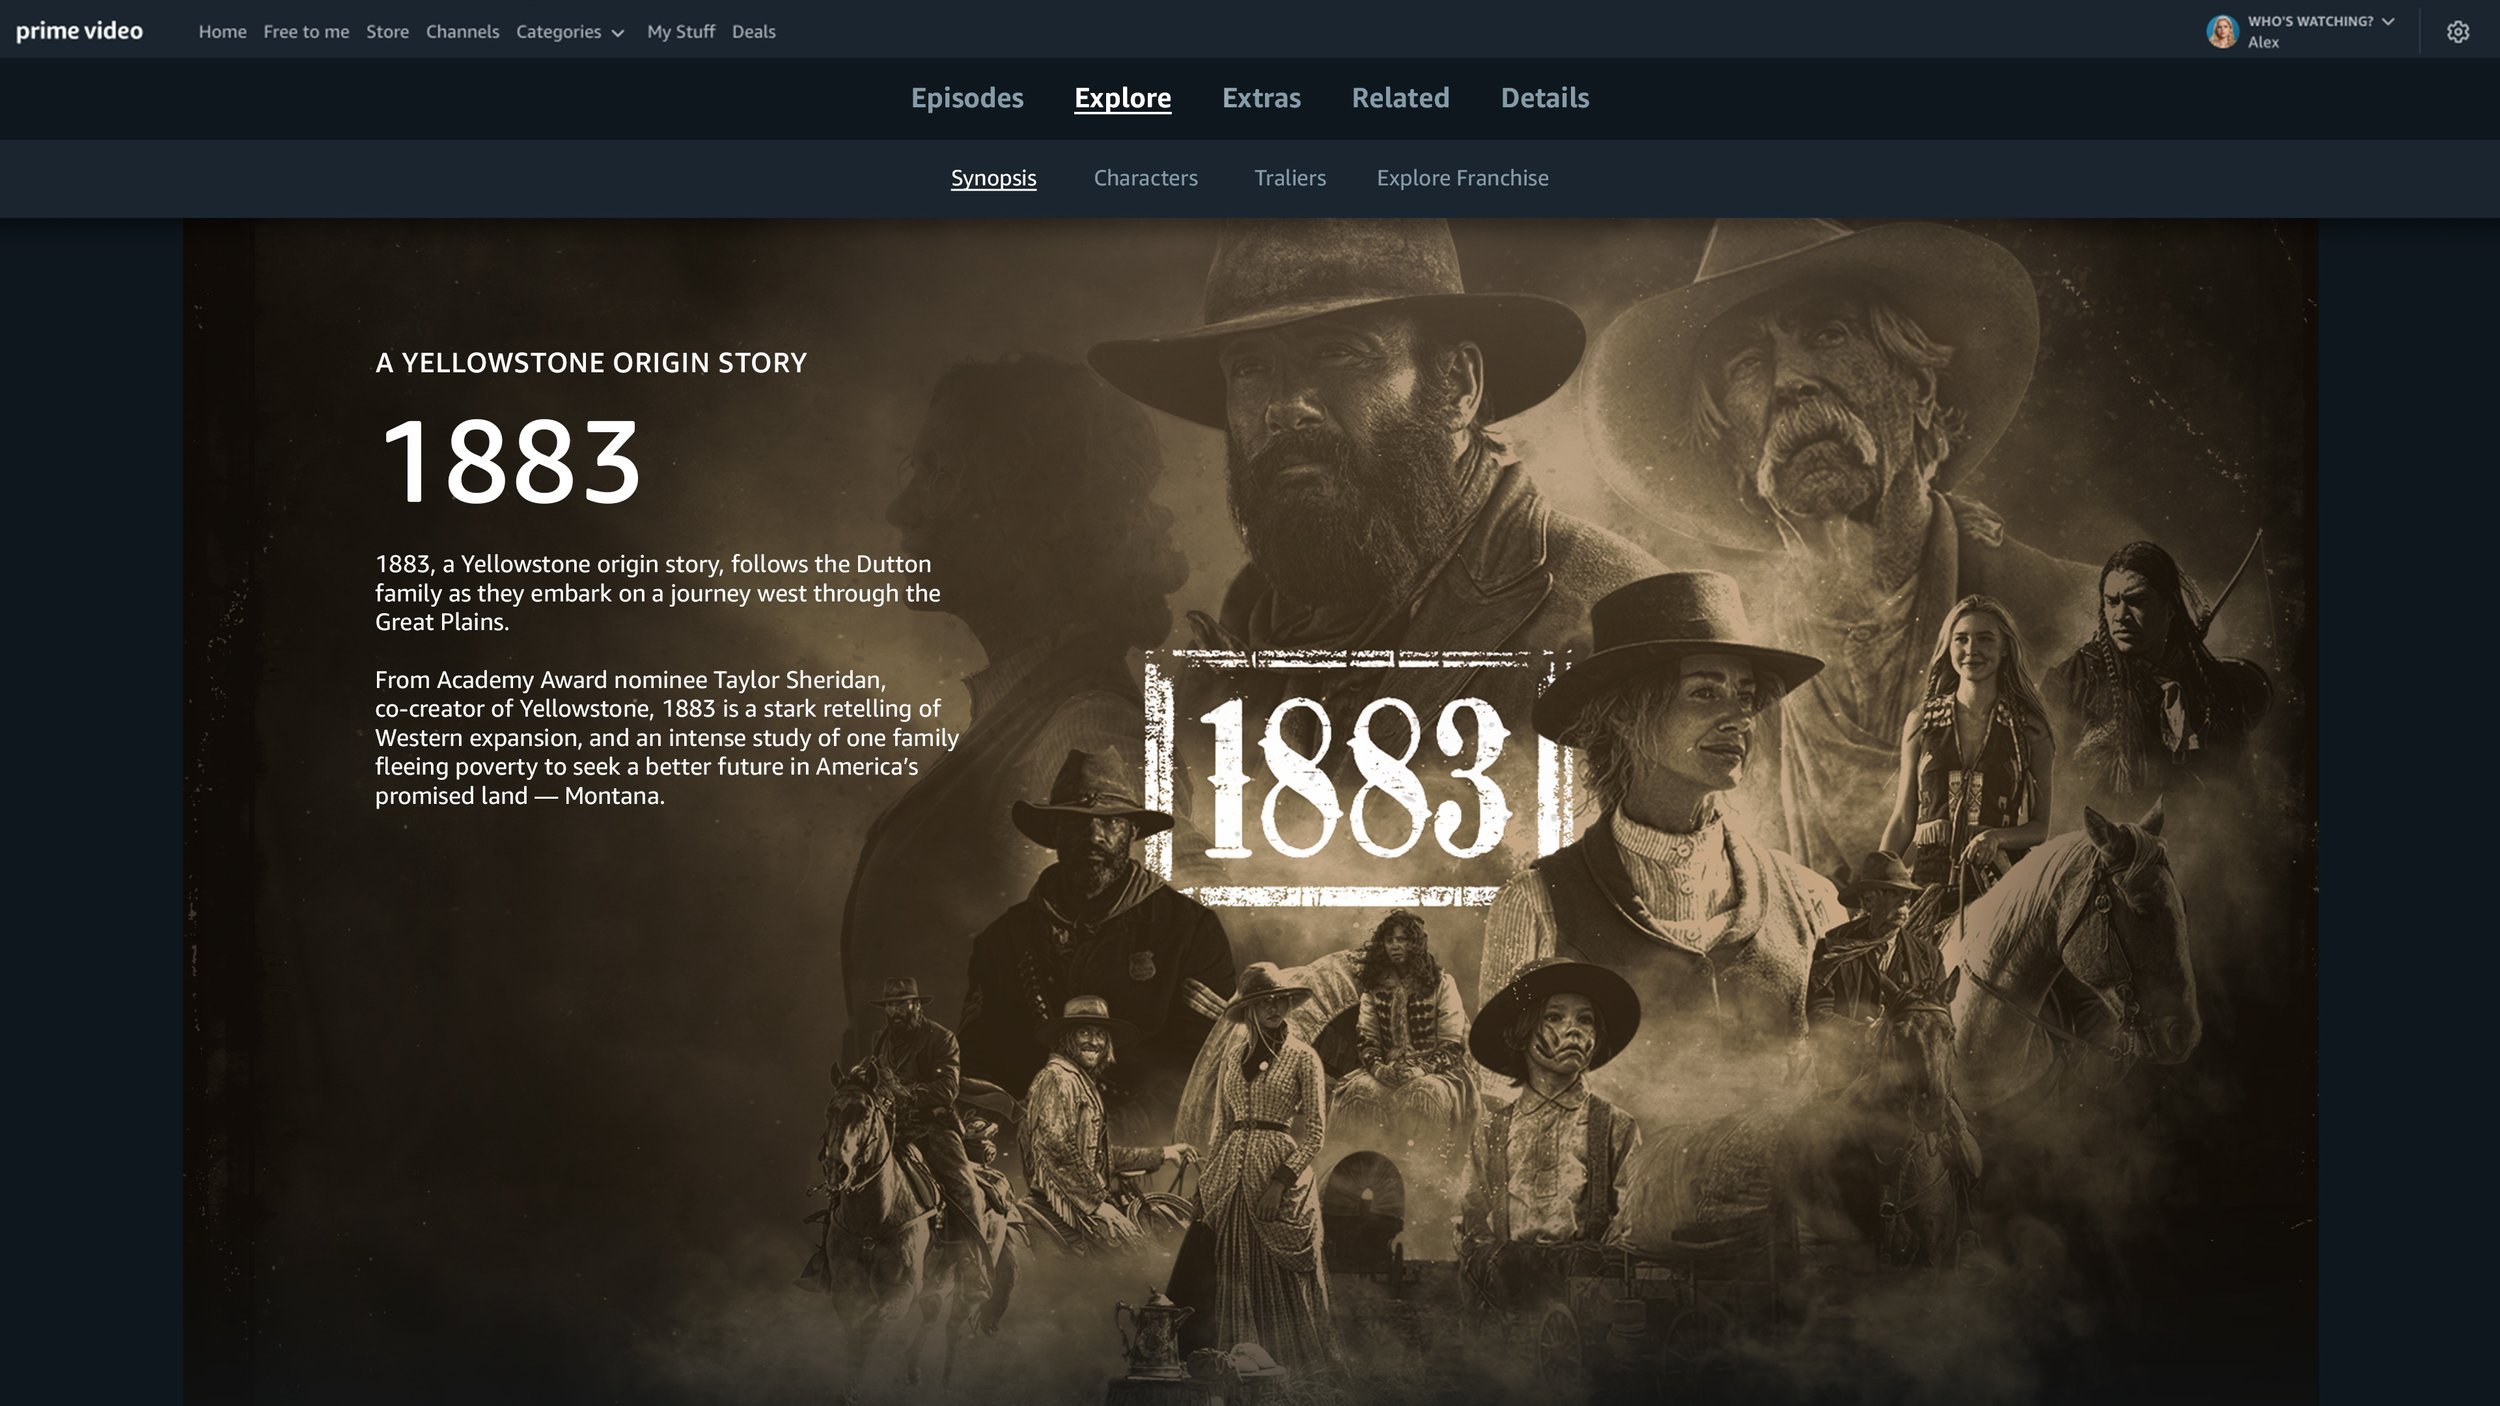Open the Deals page

[x=753, y=32]
